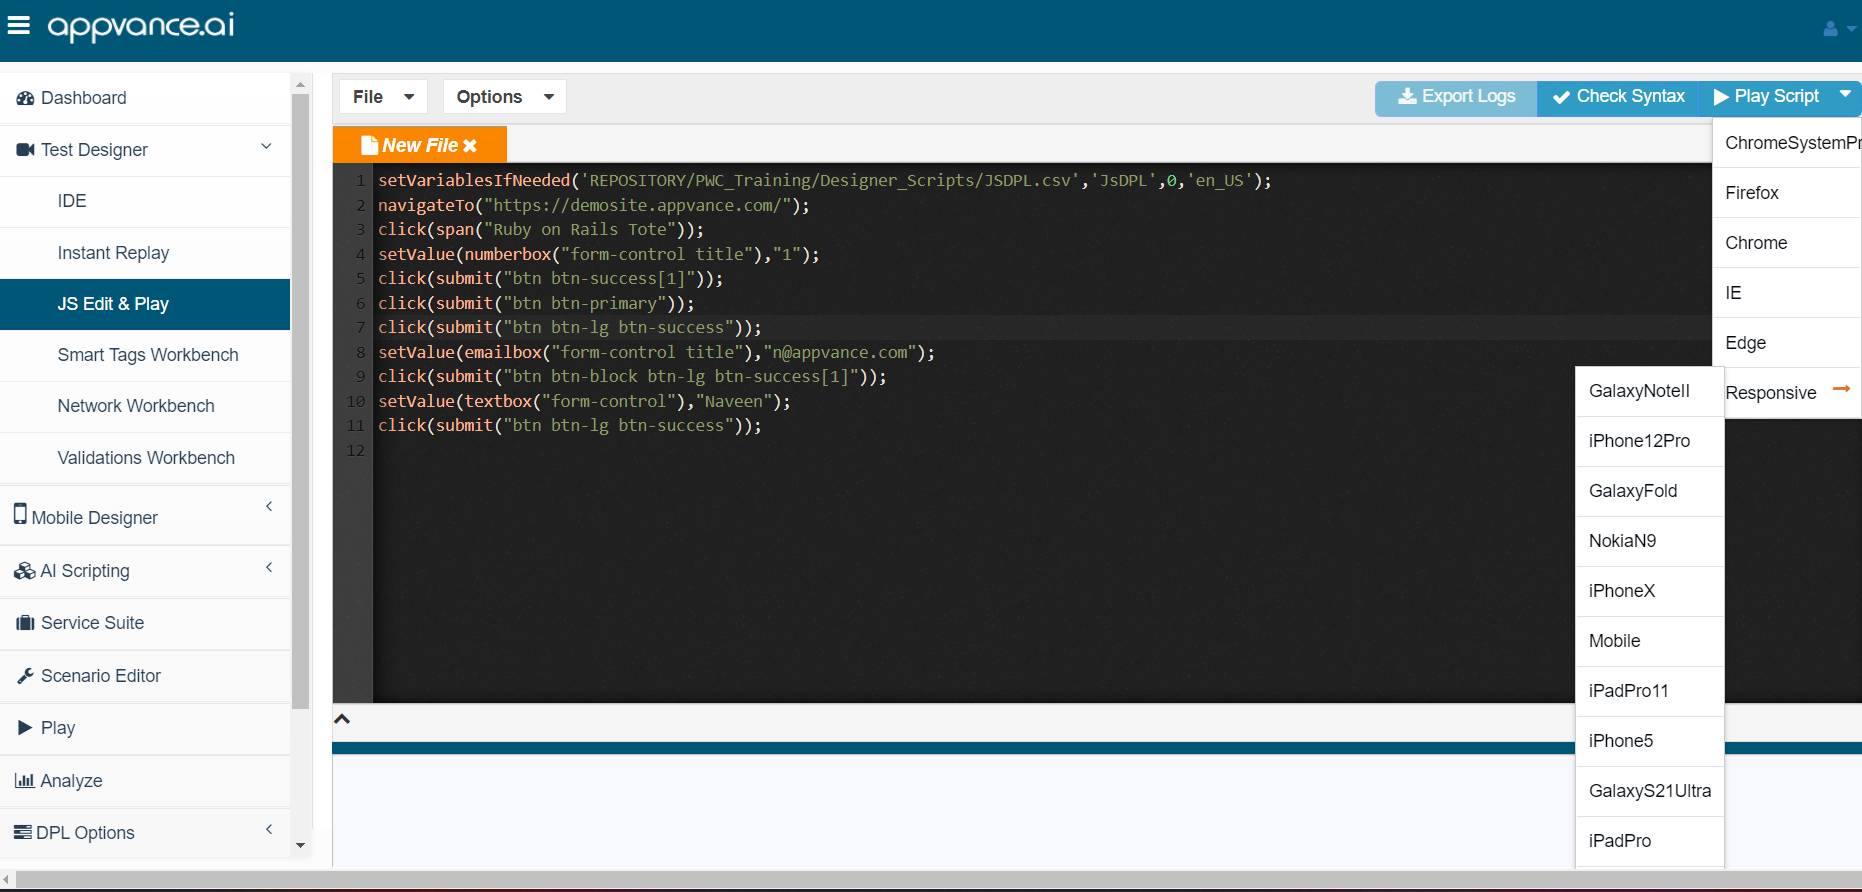
Task: Place cursor on empty line 12 in editor
Action: point(1040,450)
